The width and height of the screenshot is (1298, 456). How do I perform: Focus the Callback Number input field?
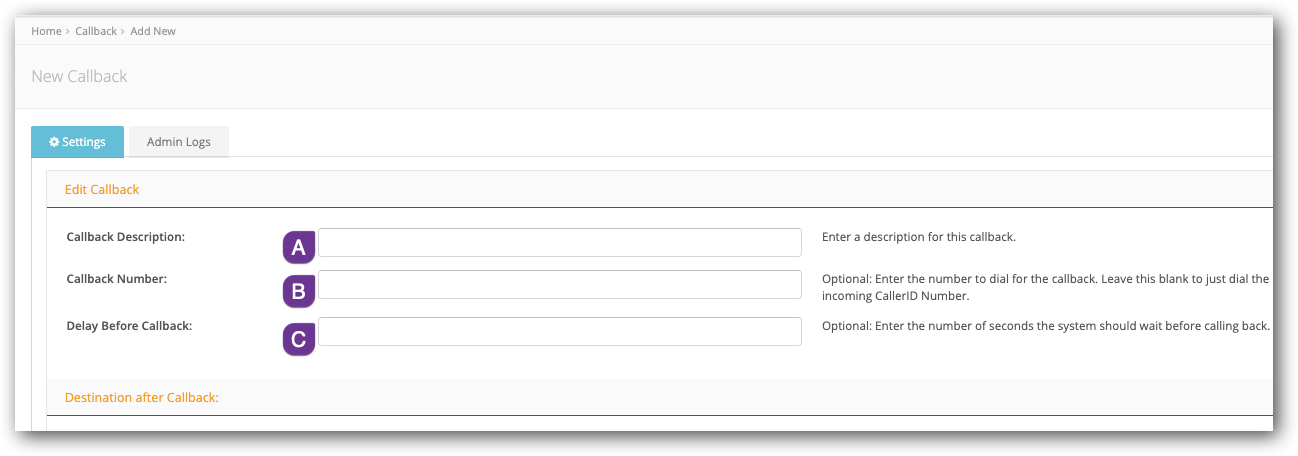pos(560,284)
